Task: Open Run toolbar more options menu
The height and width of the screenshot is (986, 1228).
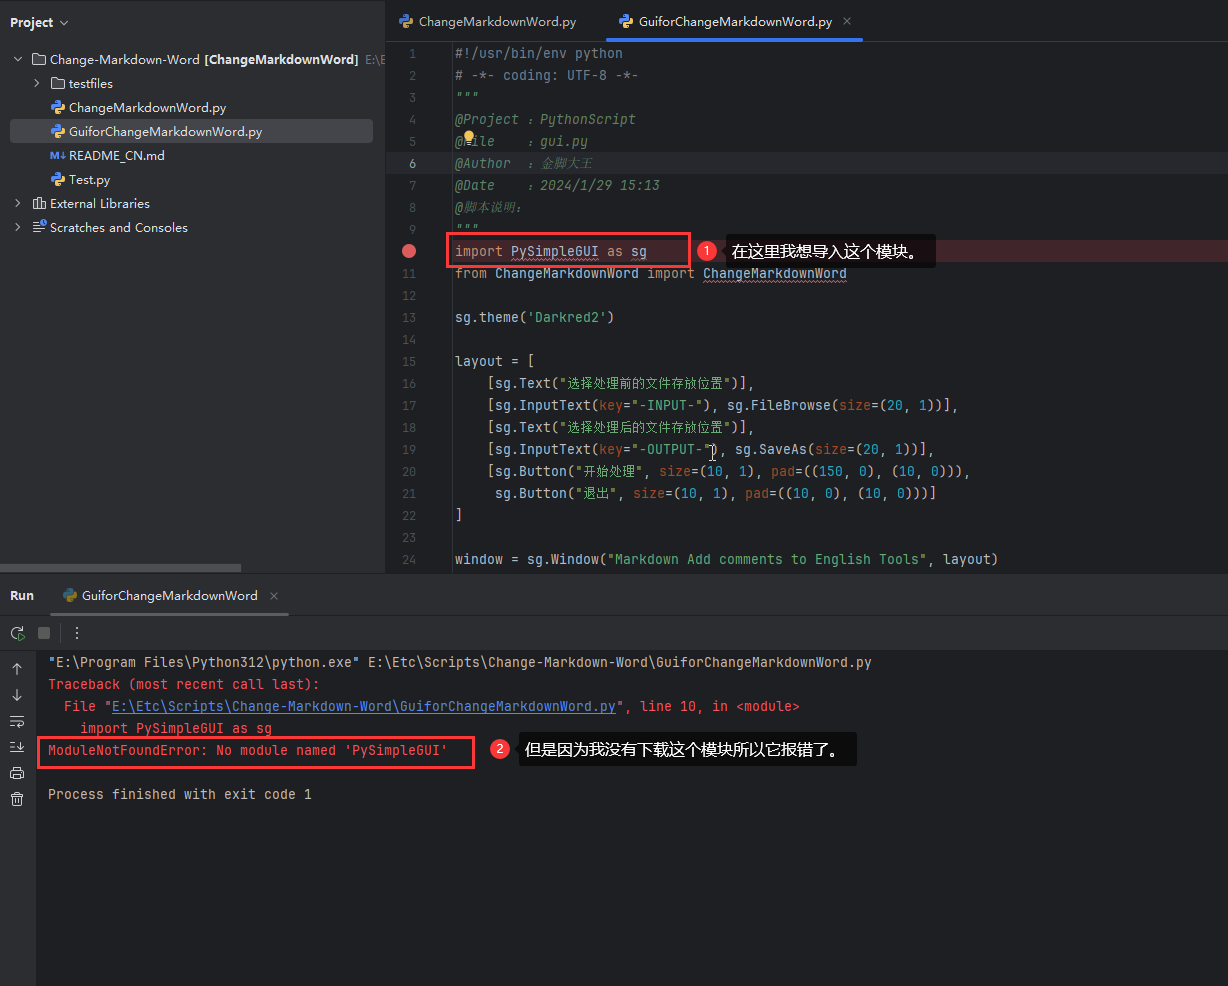Action: click(x=77, y=633)
